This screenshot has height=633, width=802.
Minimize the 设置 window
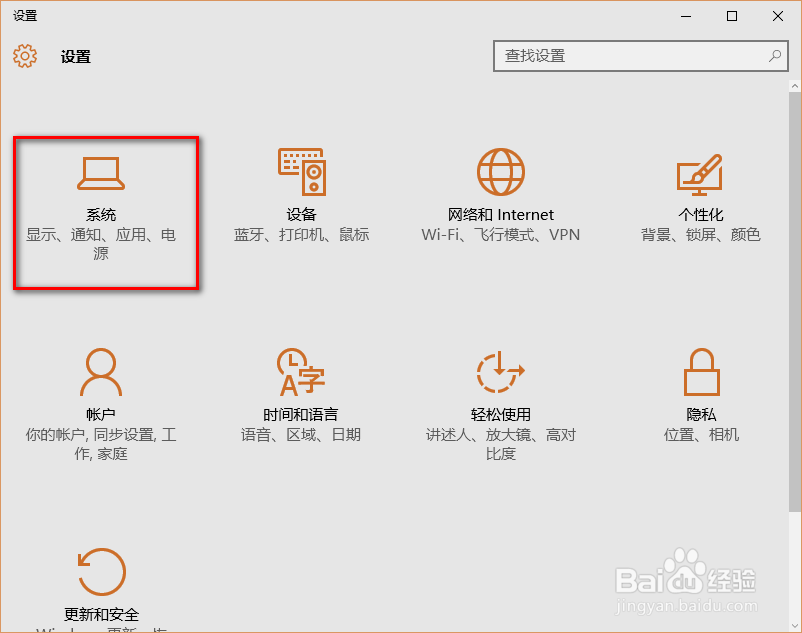point(686,16)
